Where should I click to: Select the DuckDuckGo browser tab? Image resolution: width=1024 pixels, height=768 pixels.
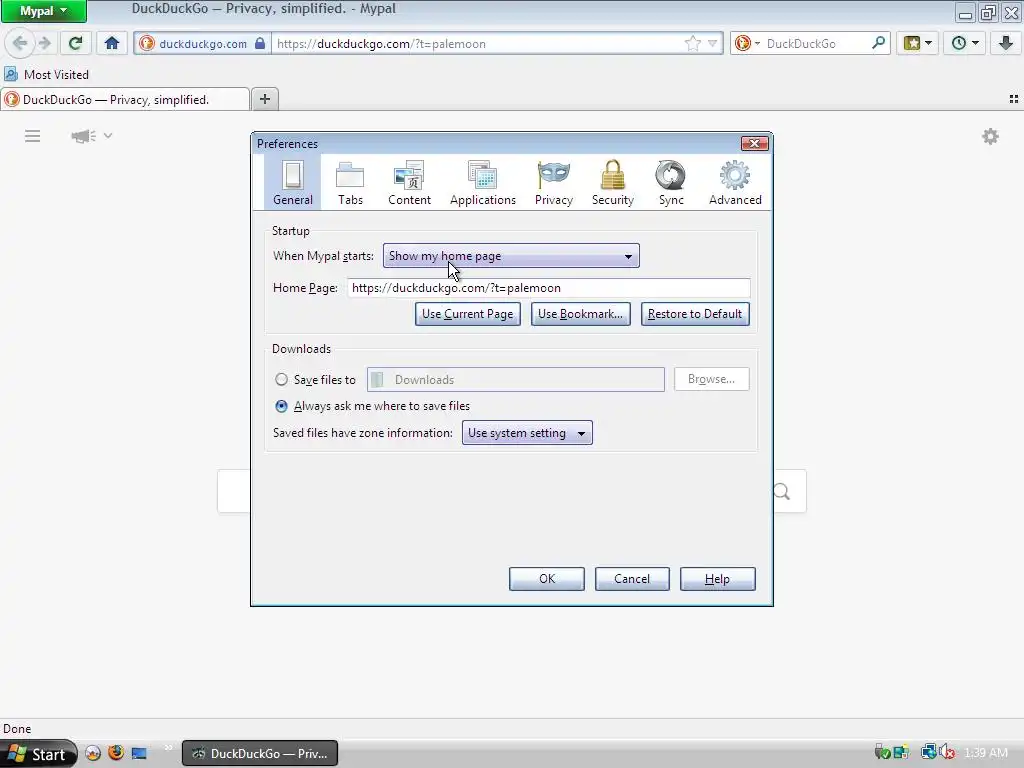[125, 100]
